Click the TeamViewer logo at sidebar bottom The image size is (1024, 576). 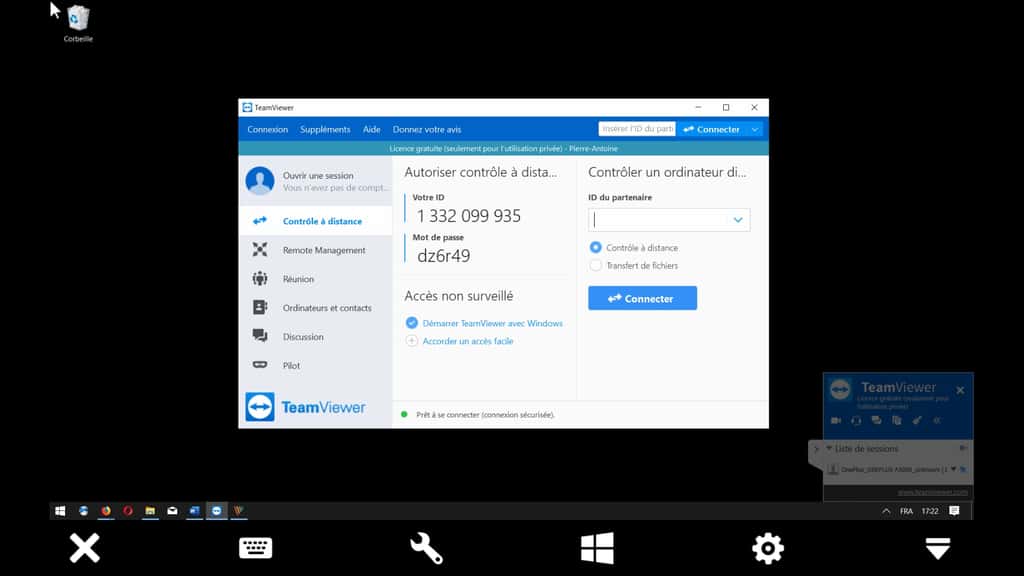click(x=306, y=407)
